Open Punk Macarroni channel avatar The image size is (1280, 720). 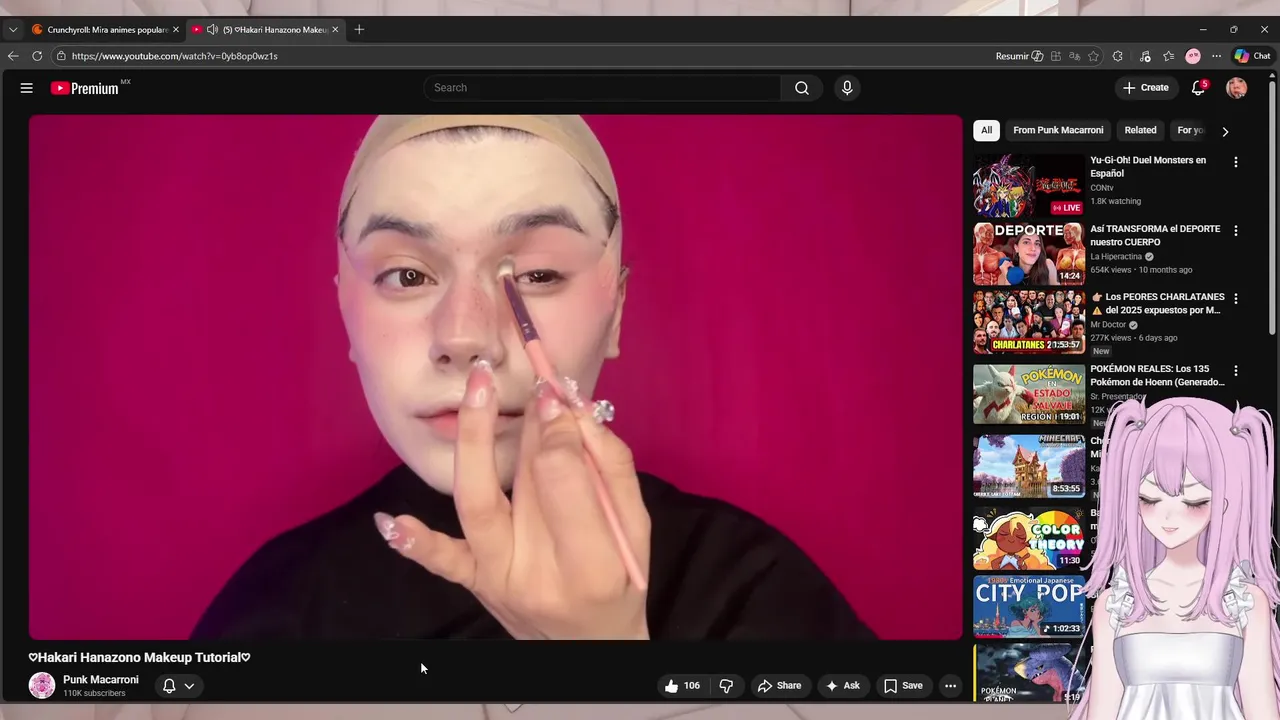[x=42, y=685]
